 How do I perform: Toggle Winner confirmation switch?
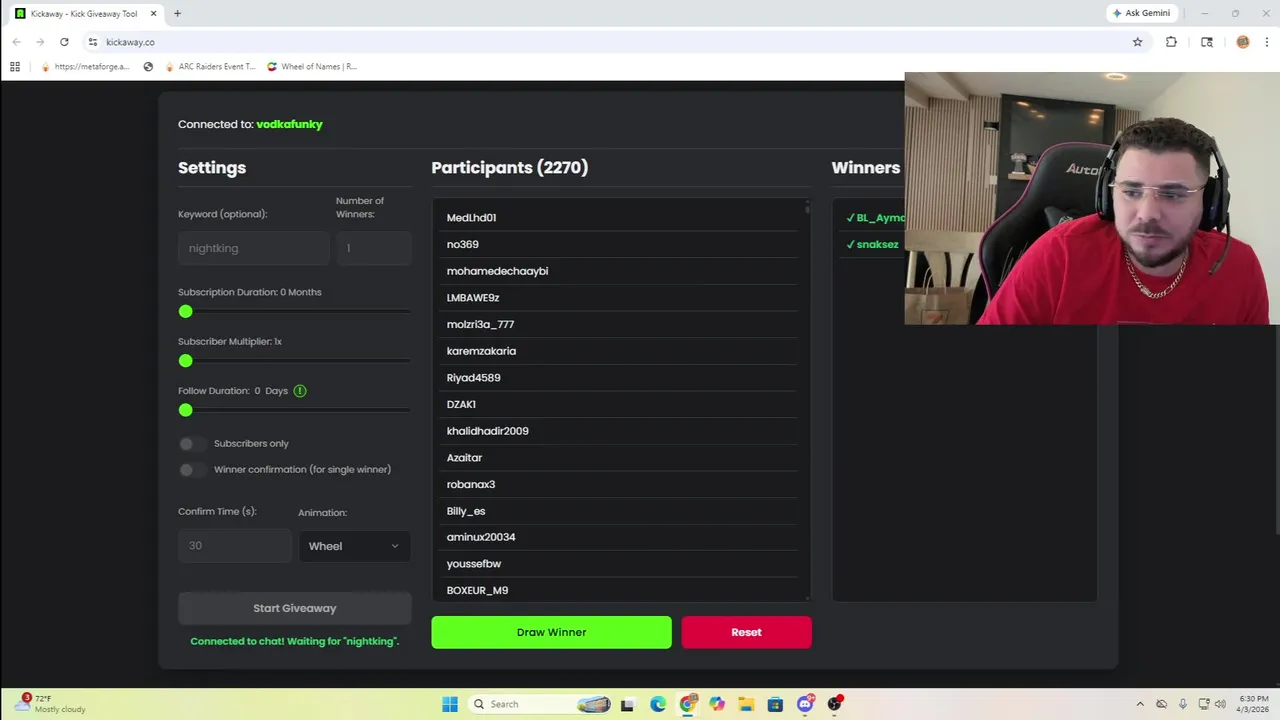(192, 470)
